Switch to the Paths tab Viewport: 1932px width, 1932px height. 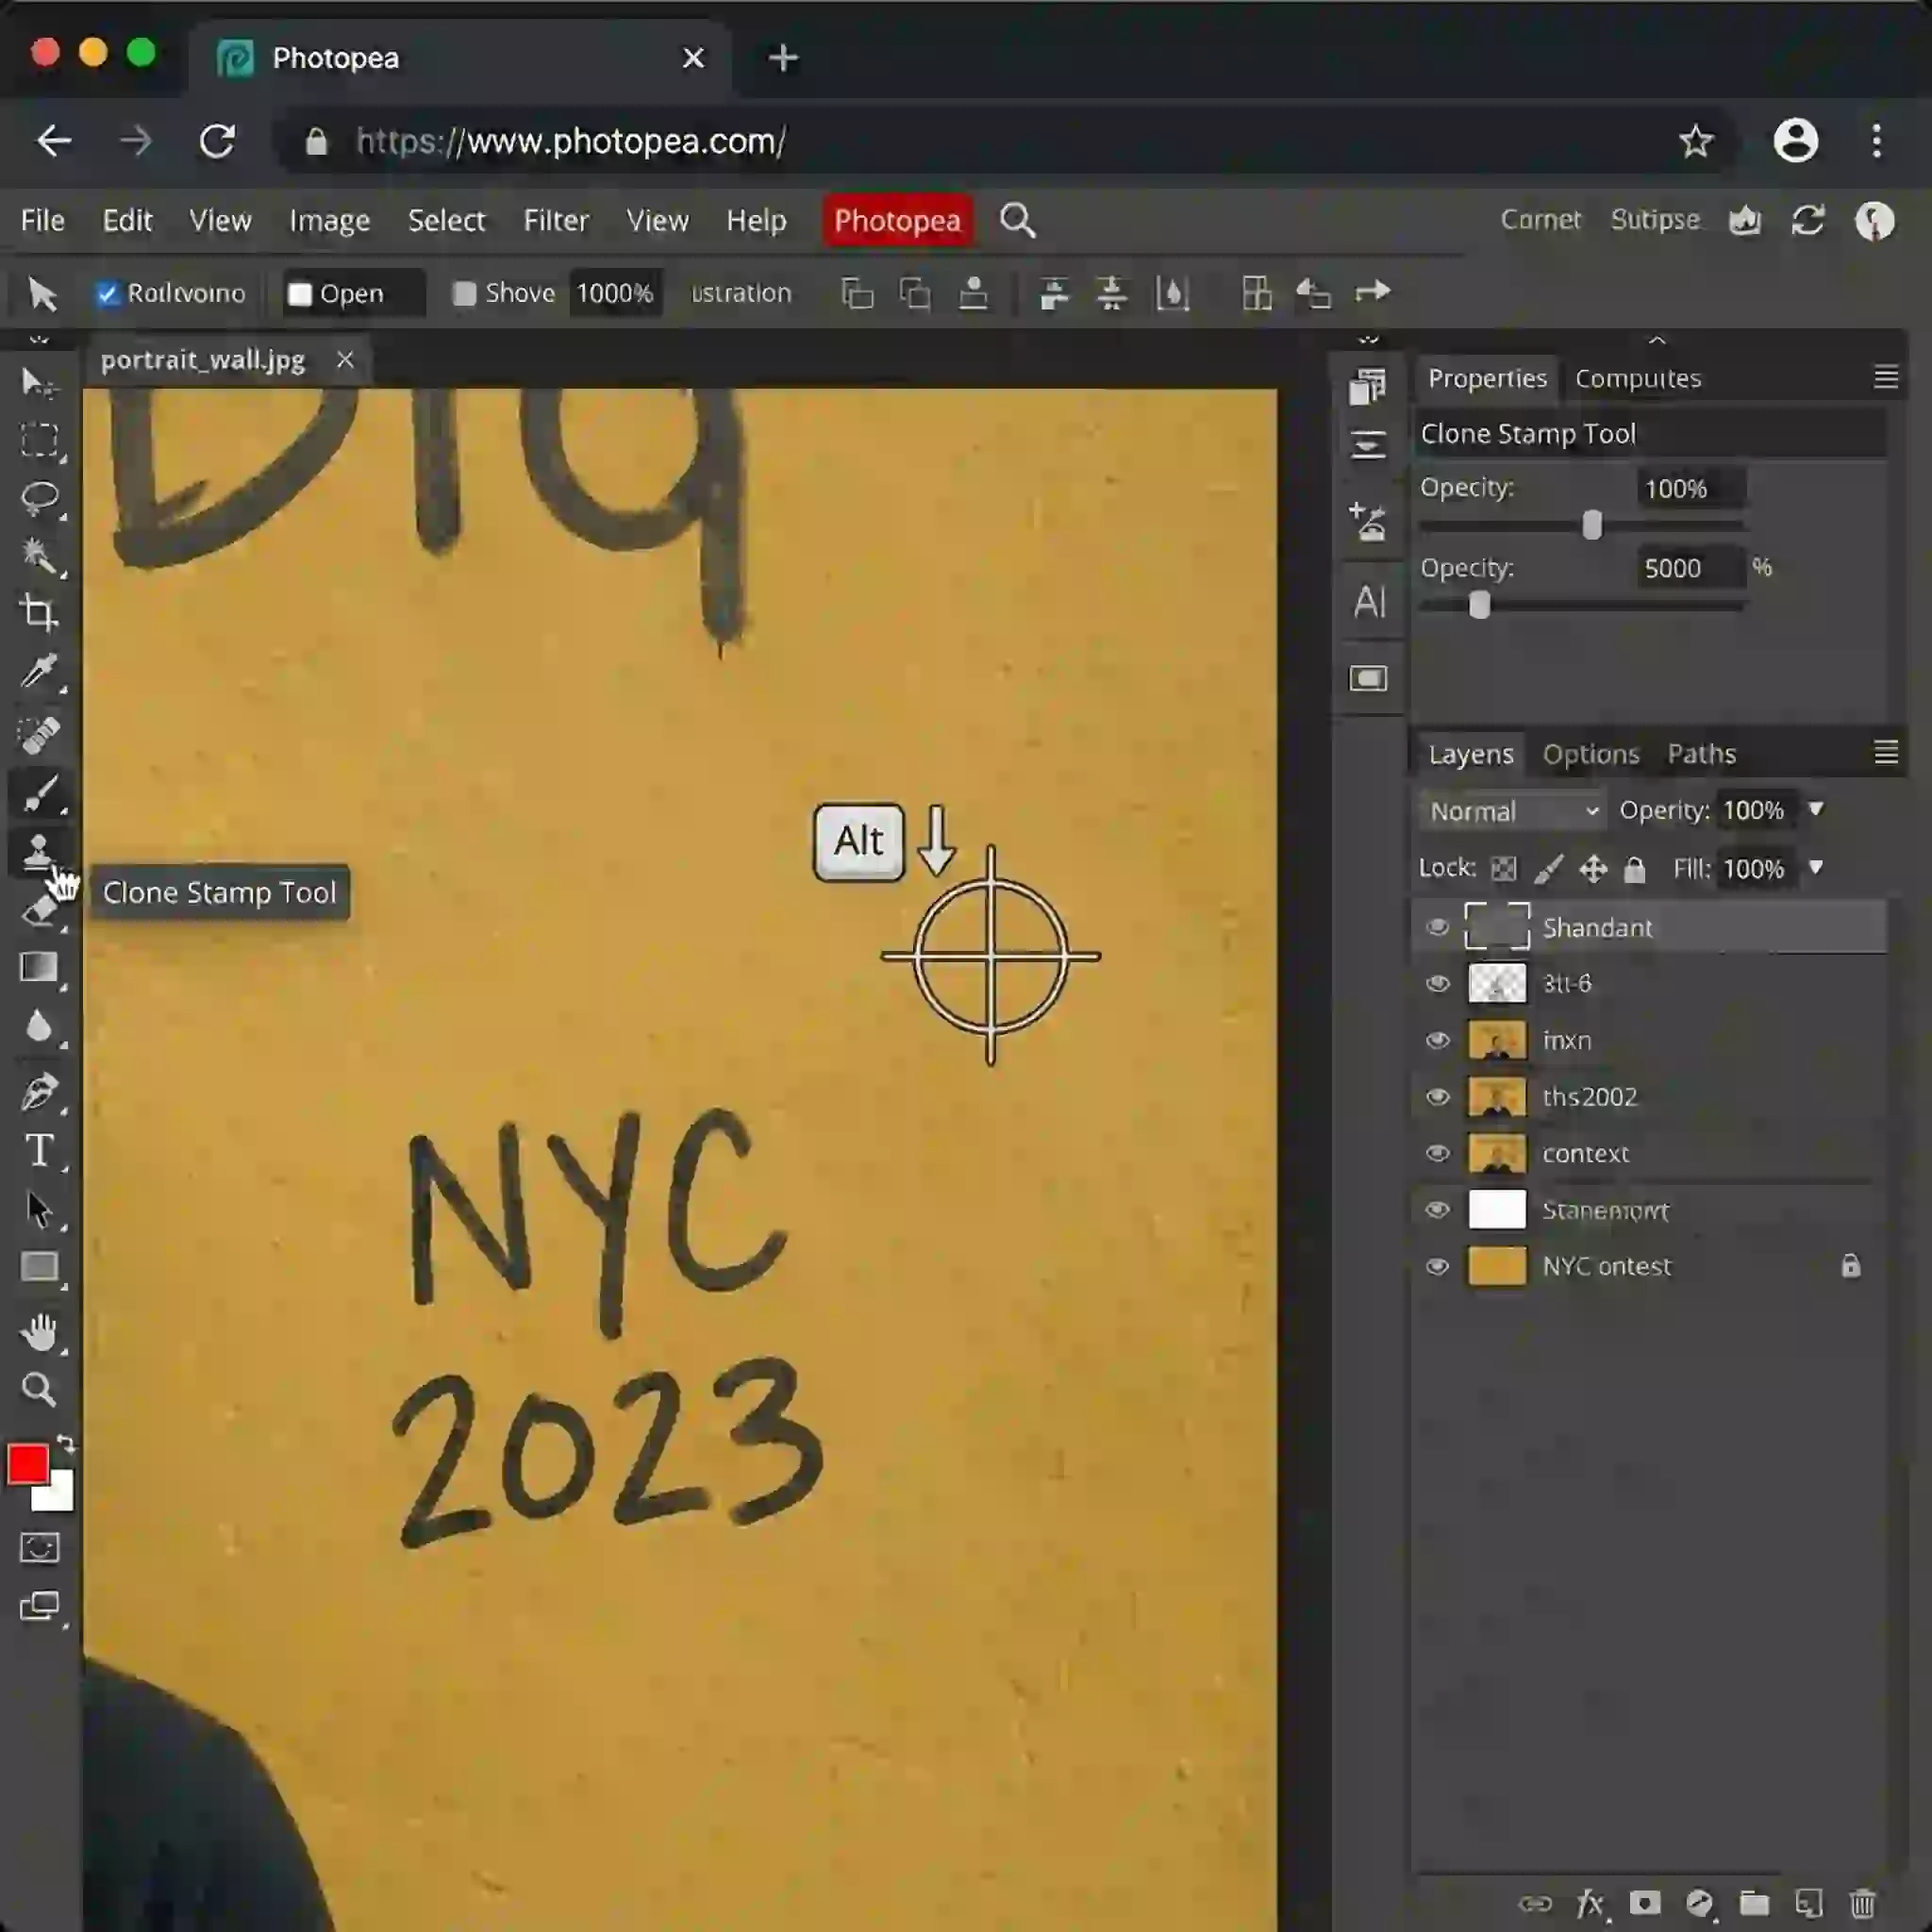click(x=1701, y=754)
